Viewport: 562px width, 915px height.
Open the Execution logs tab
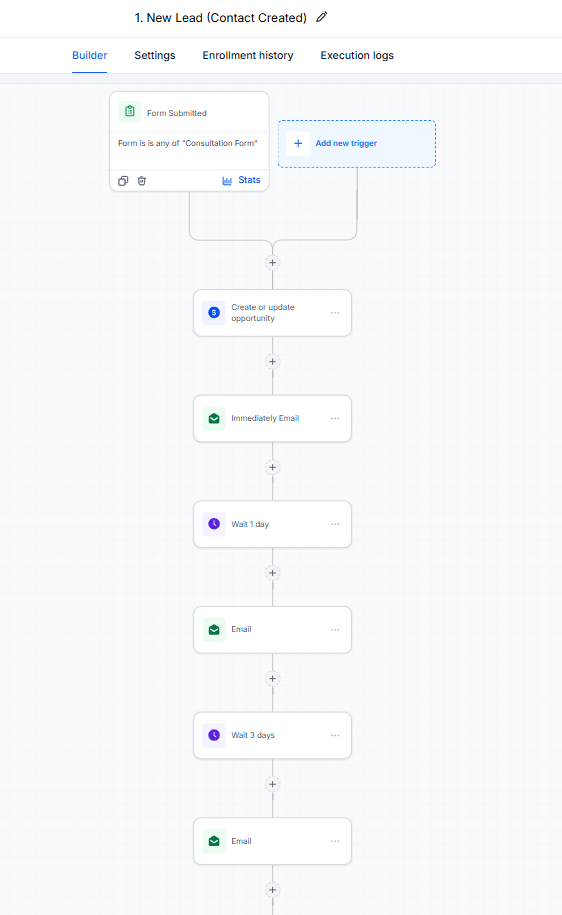[x=357, y=55]
